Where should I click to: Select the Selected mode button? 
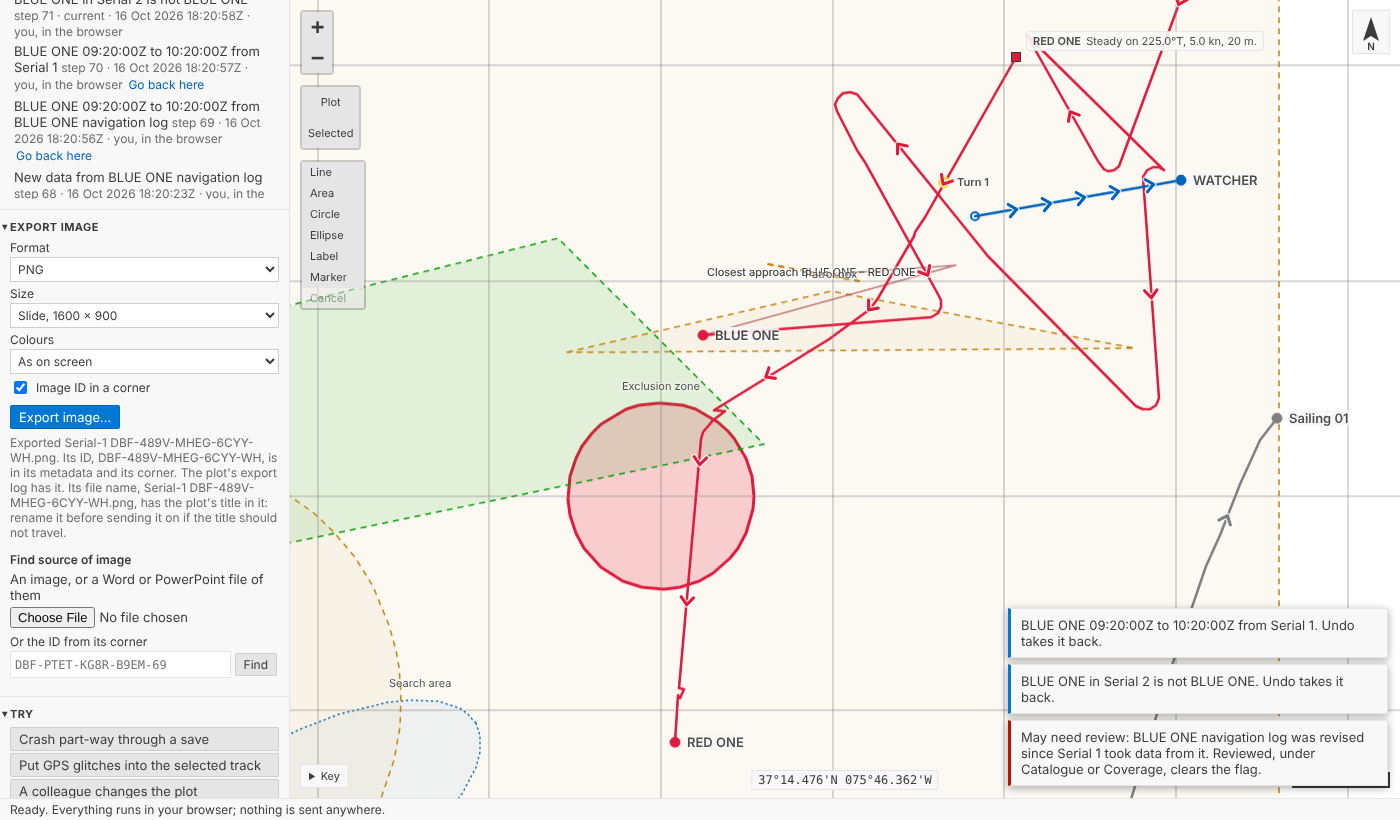click(x=331, y=133)
